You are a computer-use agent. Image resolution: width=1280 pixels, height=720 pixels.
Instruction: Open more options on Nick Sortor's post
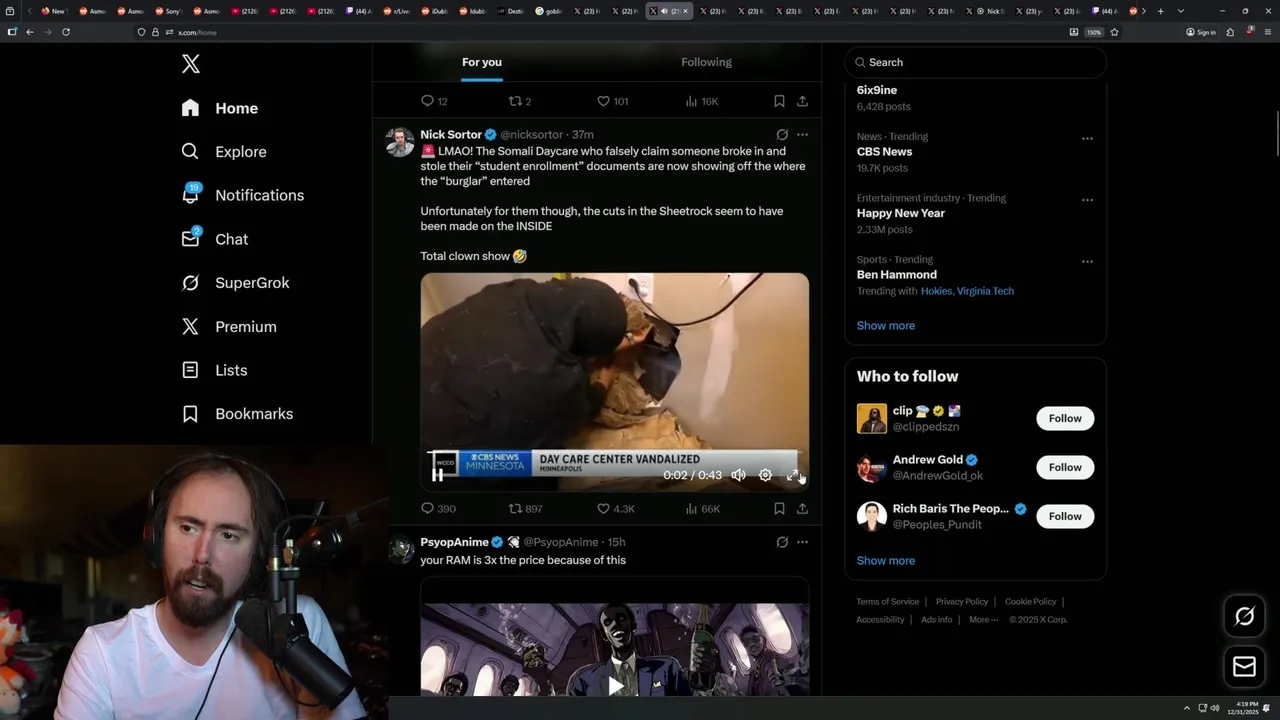(x=802, y=134)
